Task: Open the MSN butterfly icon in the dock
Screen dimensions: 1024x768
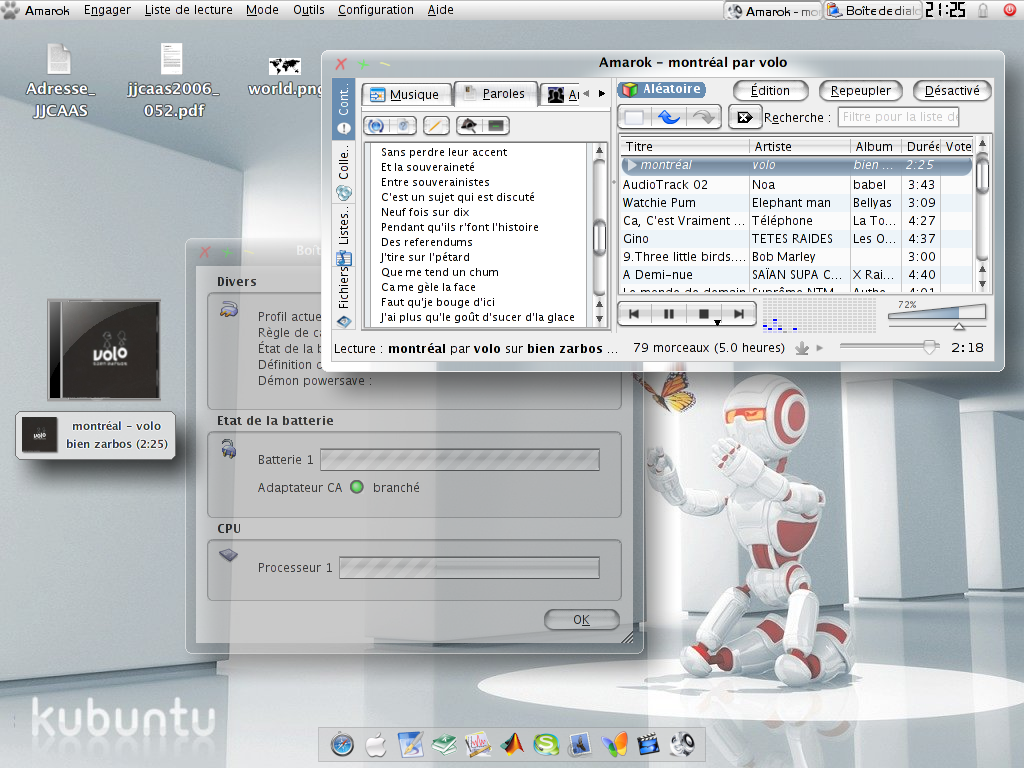Action: (614, 744)
